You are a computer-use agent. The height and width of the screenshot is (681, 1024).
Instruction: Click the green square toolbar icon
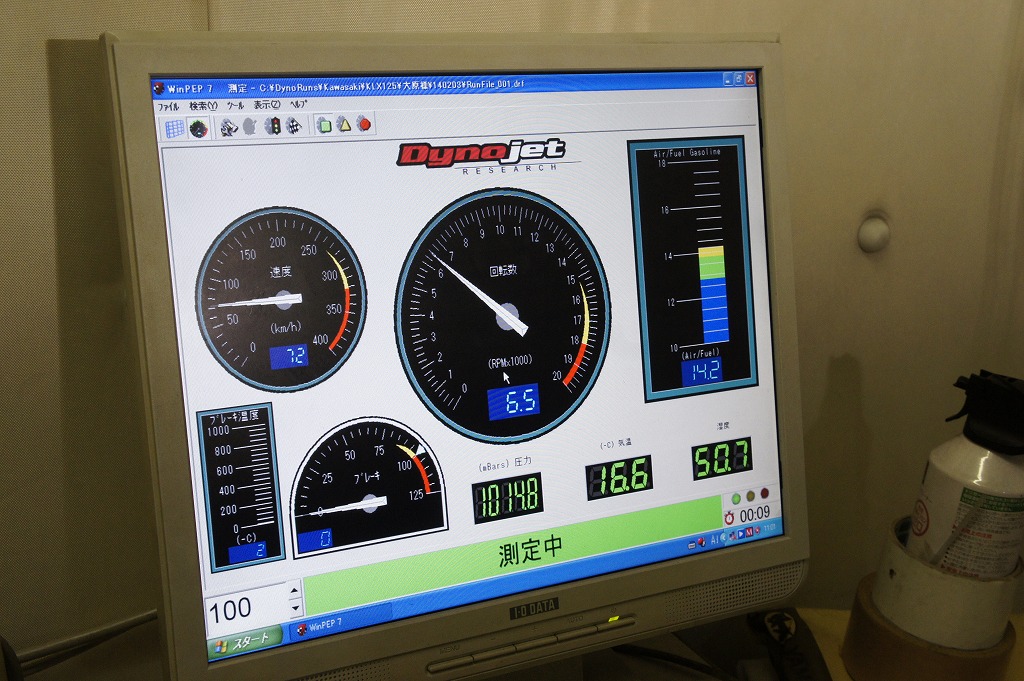tap(324, 124)
